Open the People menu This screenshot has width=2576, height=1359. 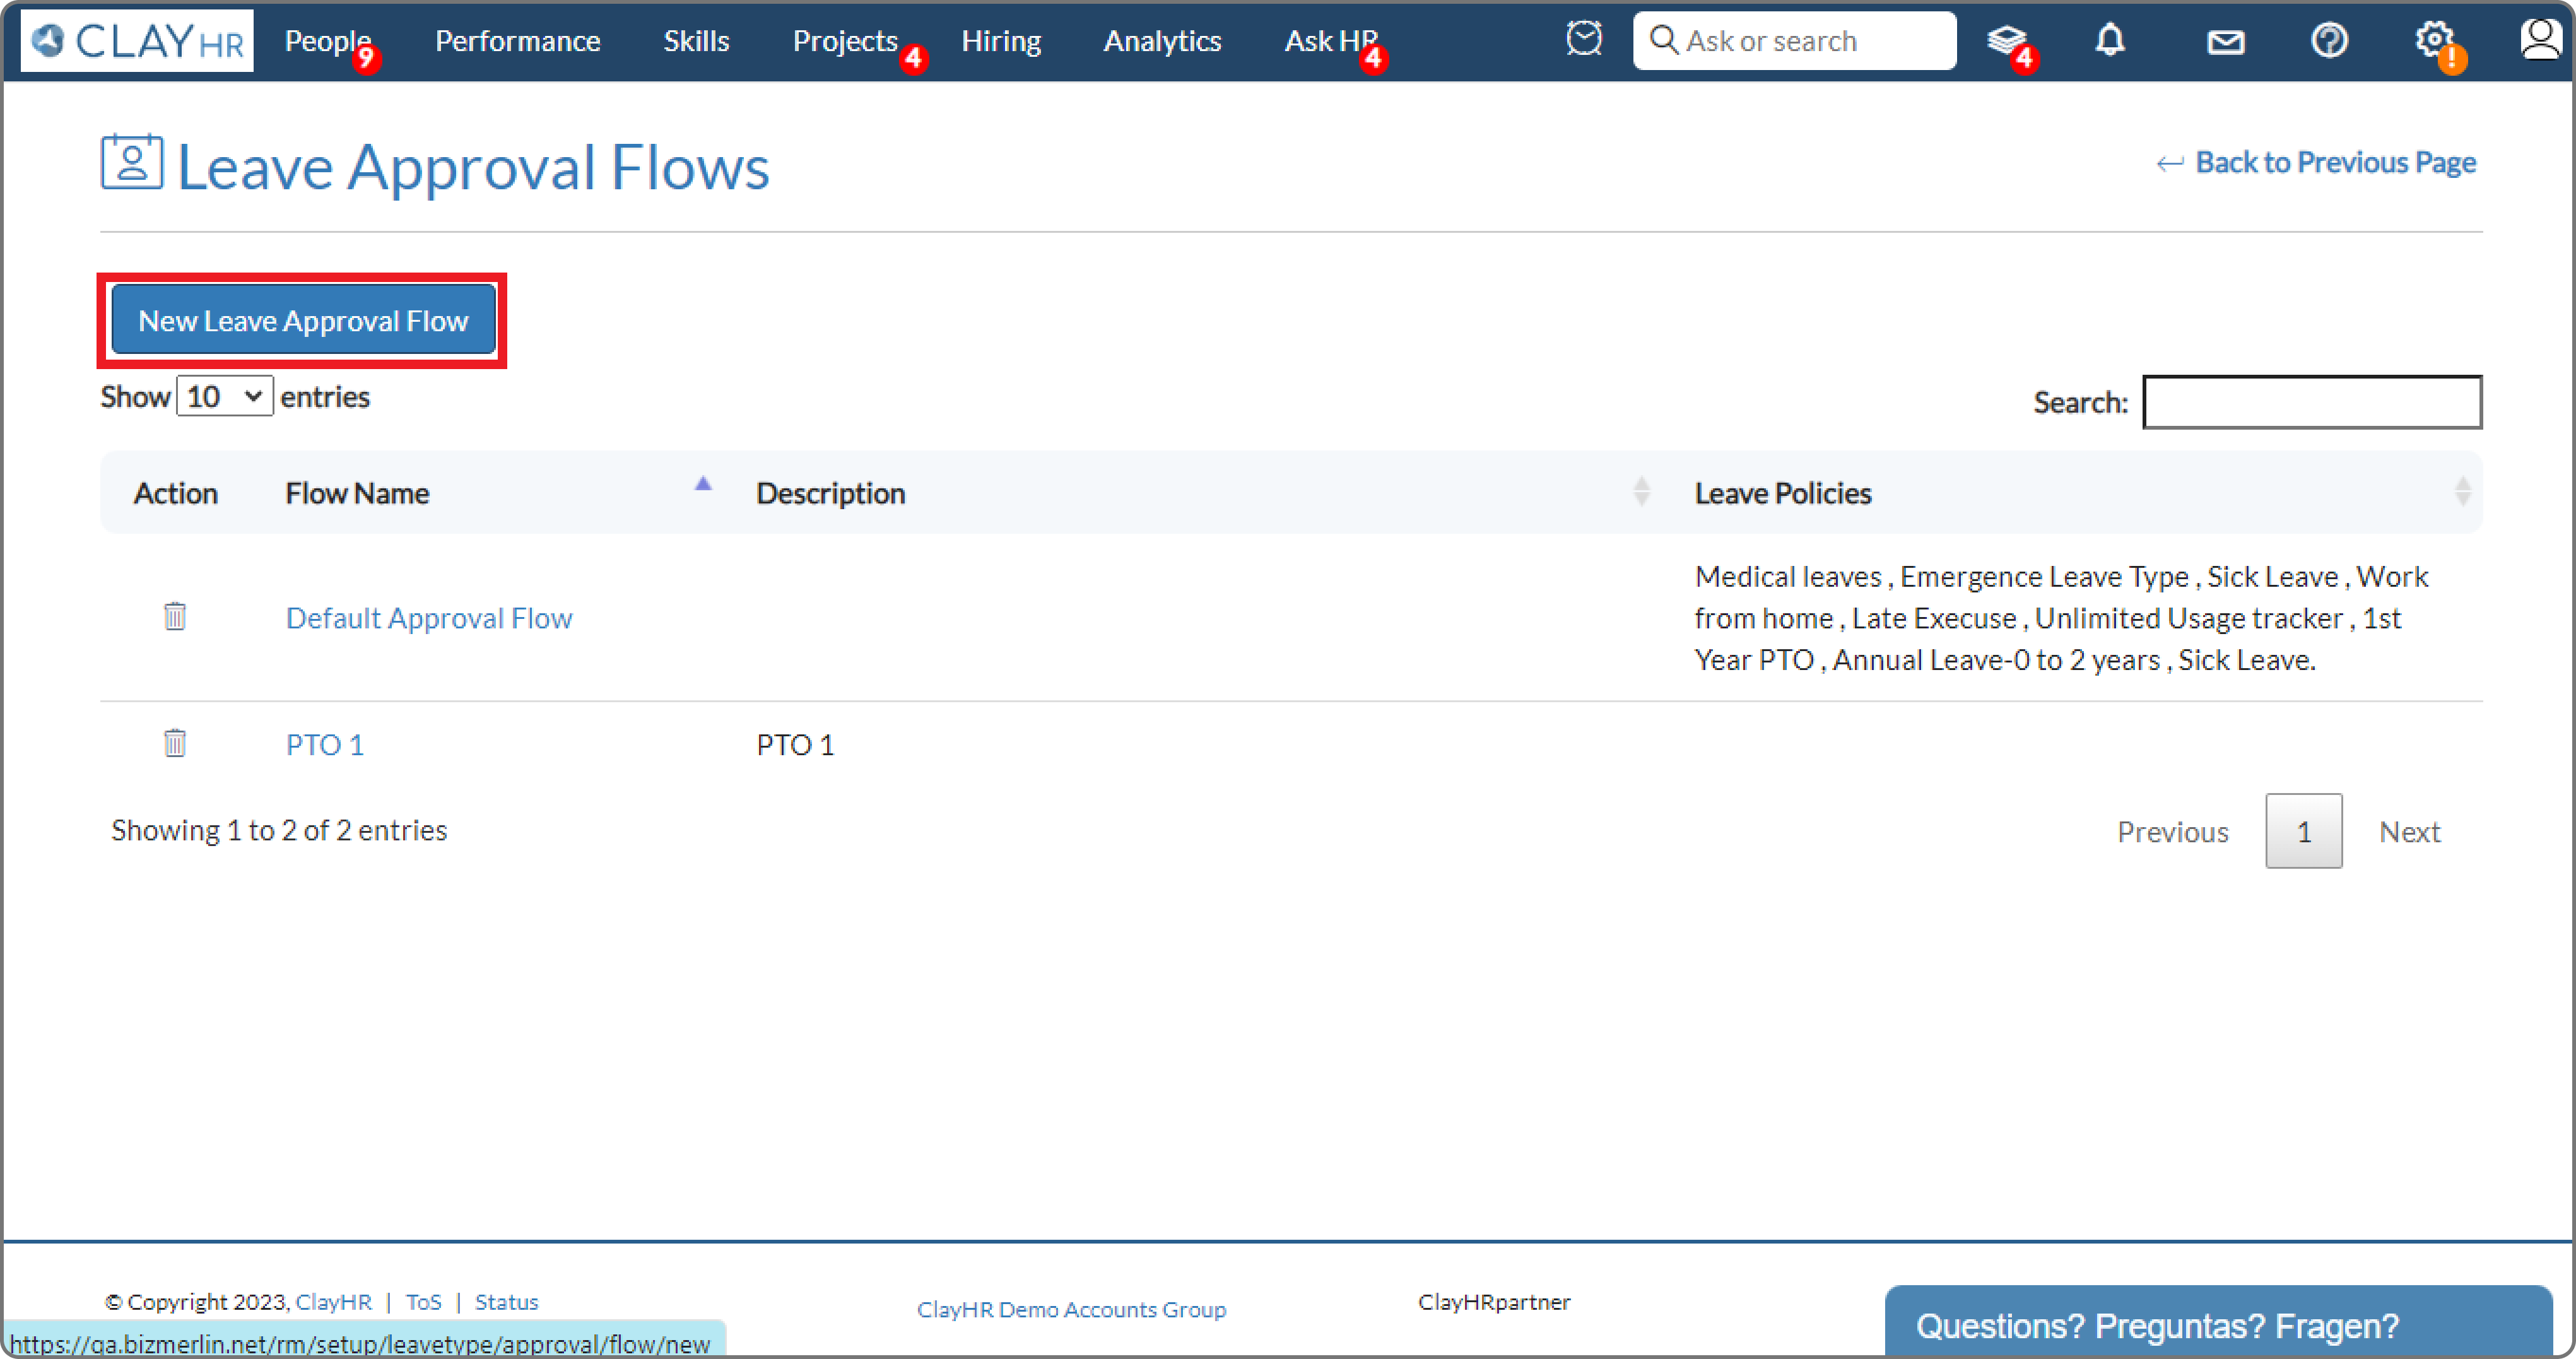(x=328, y=41)
